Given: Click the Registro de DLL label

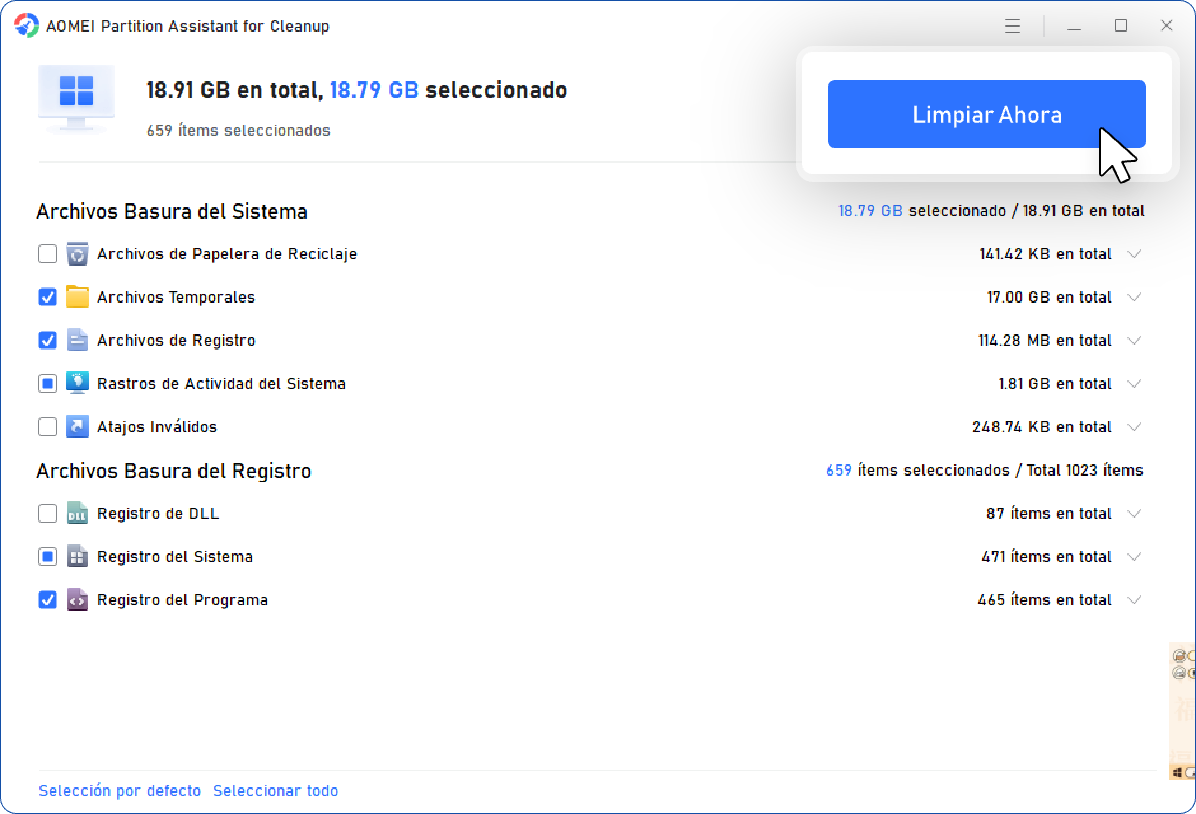Looking at the screenshot, I should (158, 513).
